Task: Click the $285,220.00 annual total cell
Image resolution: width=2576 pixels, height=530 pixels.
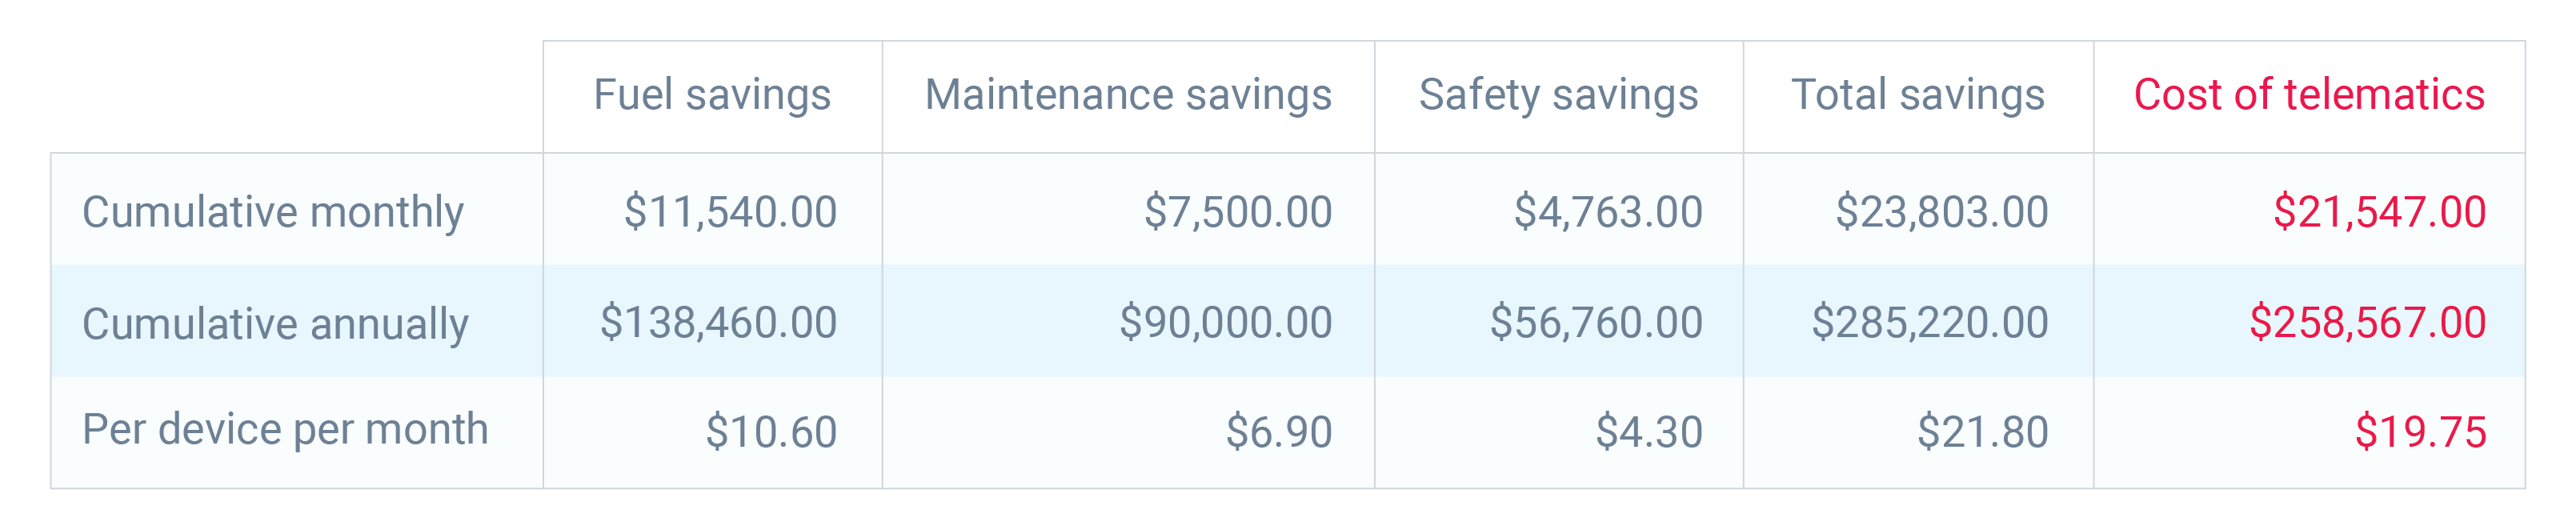Action: click(x=1929, y=323)
